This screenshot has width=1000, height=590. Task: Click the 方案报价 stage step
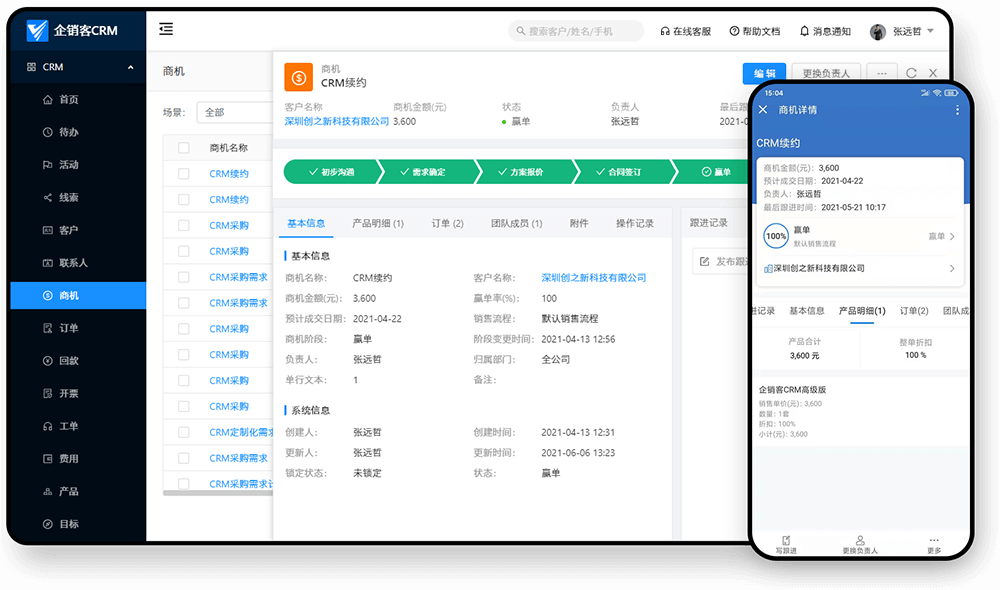click(x=525, y=172)
